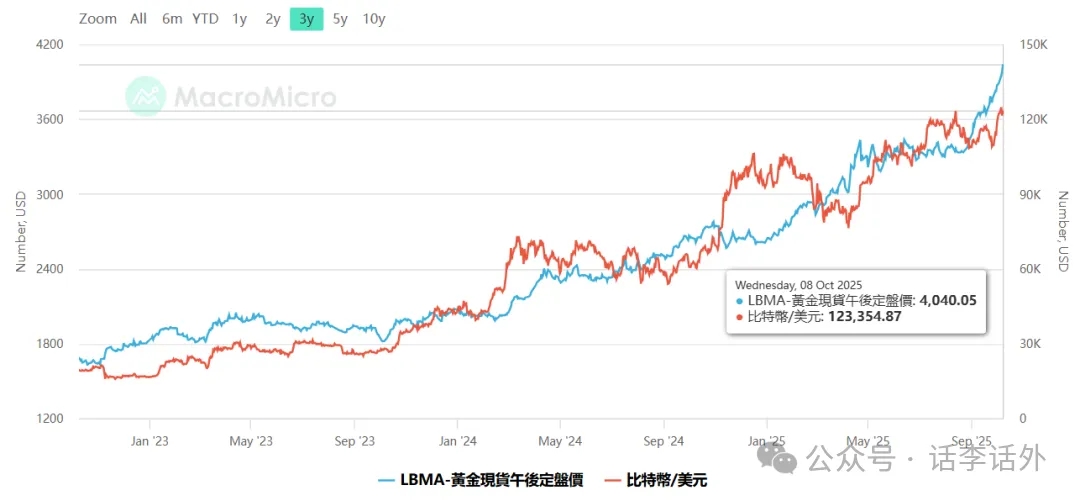Viewport: 1080px width, 501px height.
Task: Click the WeChat icon in the watermark
Action: tap(777, 458)
